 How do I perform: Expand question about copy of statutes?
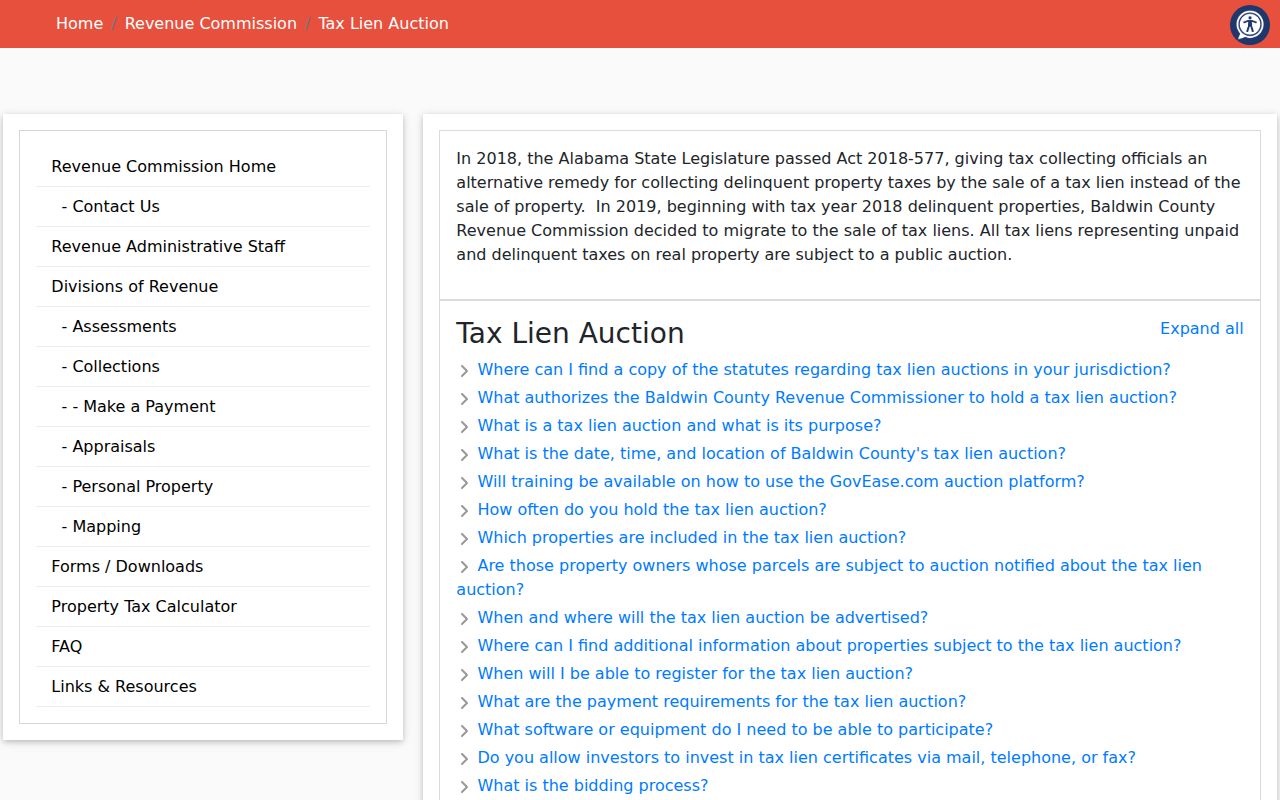(824, 369)
